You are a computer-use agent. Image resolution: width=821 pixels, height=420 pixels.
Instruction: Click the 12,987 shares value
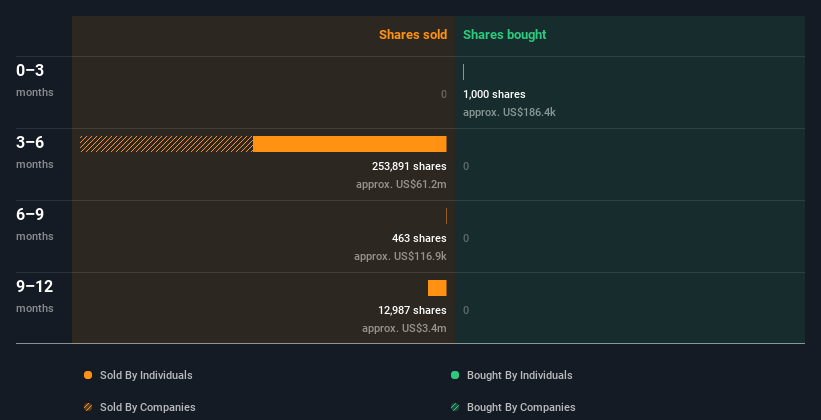pos(412,311)
